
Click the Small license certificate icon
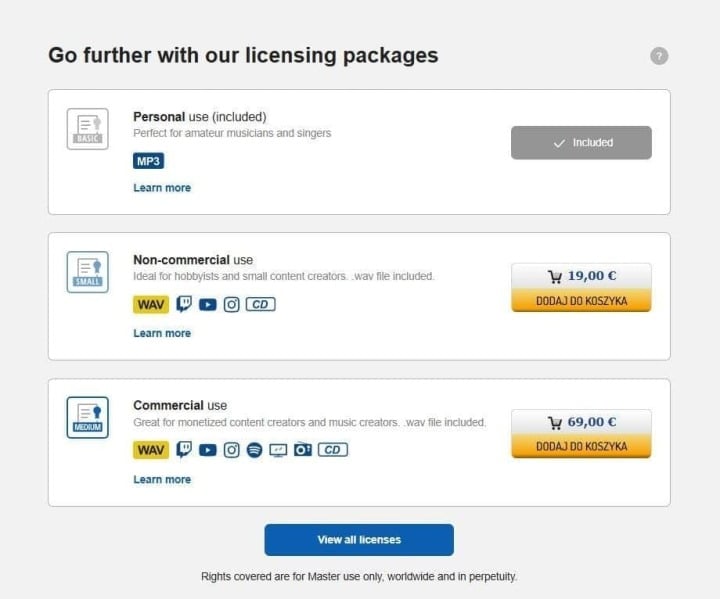87,272
